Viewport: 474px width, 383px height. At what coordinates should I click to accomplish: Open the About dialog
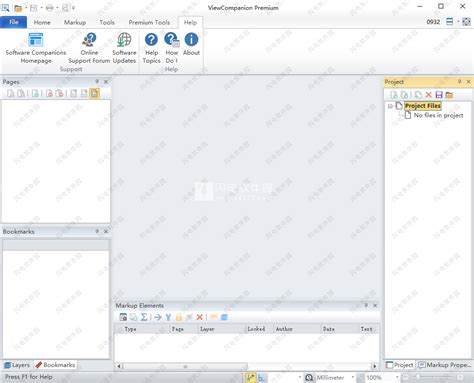(191, 44)
